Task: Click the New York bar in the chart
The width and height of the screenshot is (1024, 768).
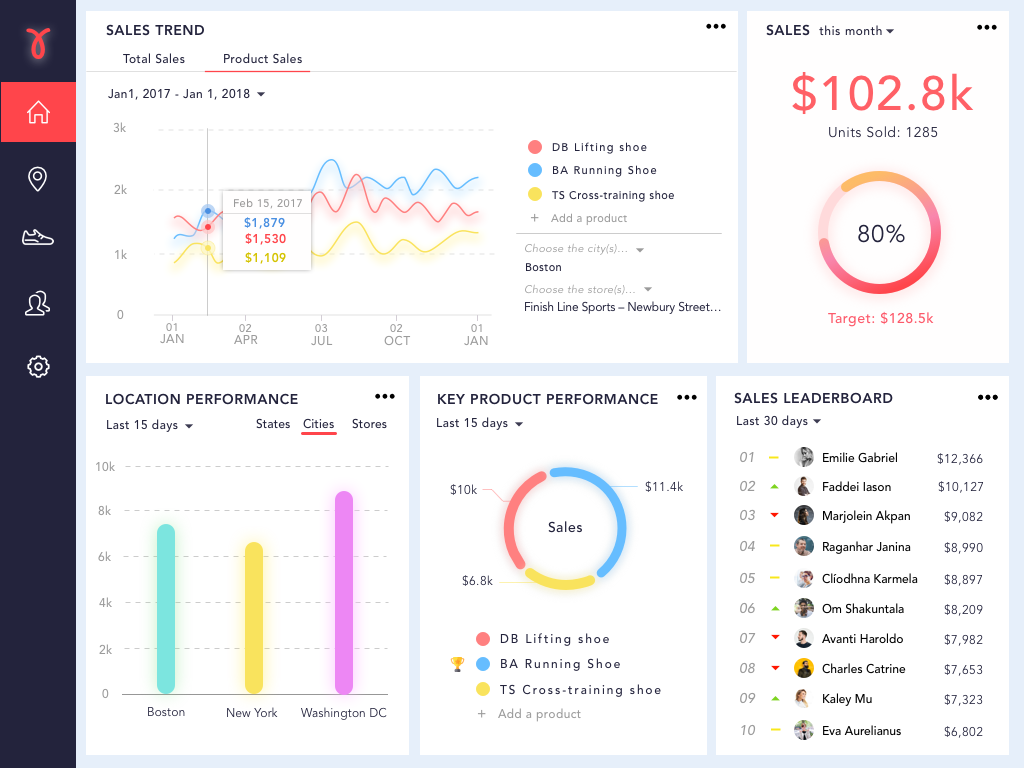Action: click(x=254, y=618)
